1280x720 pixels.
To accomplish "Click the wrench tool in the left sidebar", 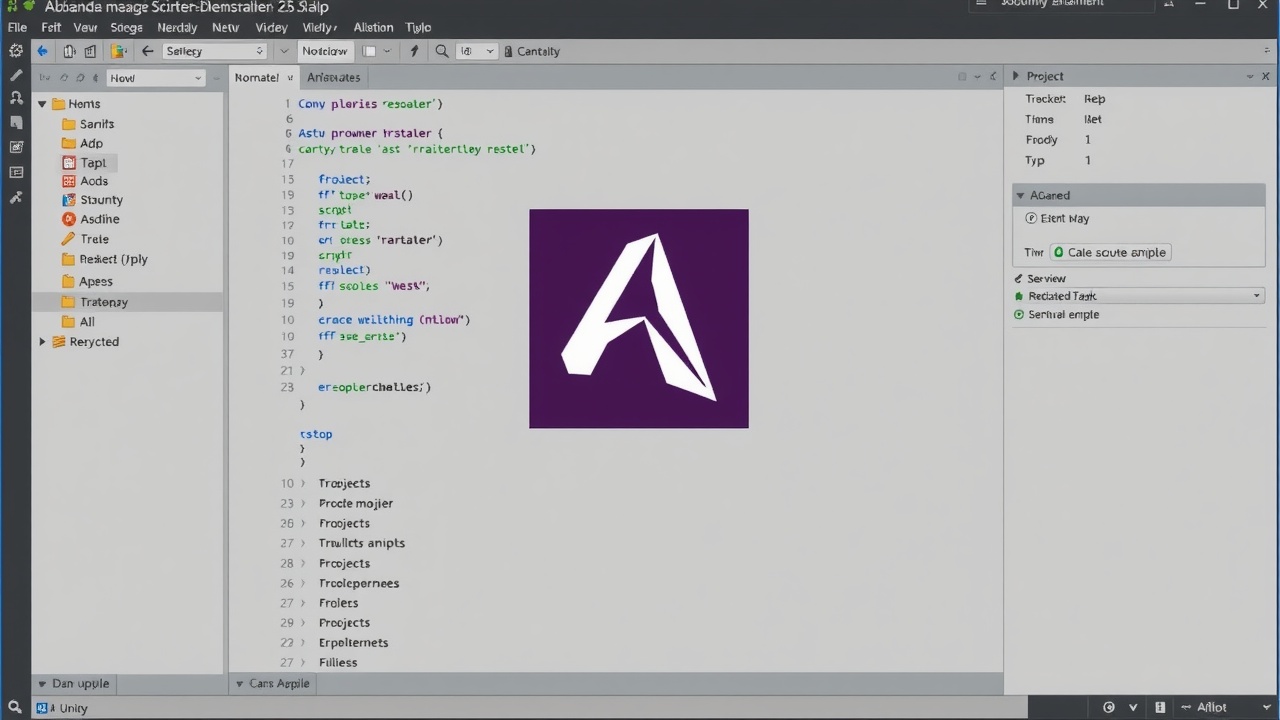I will (x=16, y=197).
